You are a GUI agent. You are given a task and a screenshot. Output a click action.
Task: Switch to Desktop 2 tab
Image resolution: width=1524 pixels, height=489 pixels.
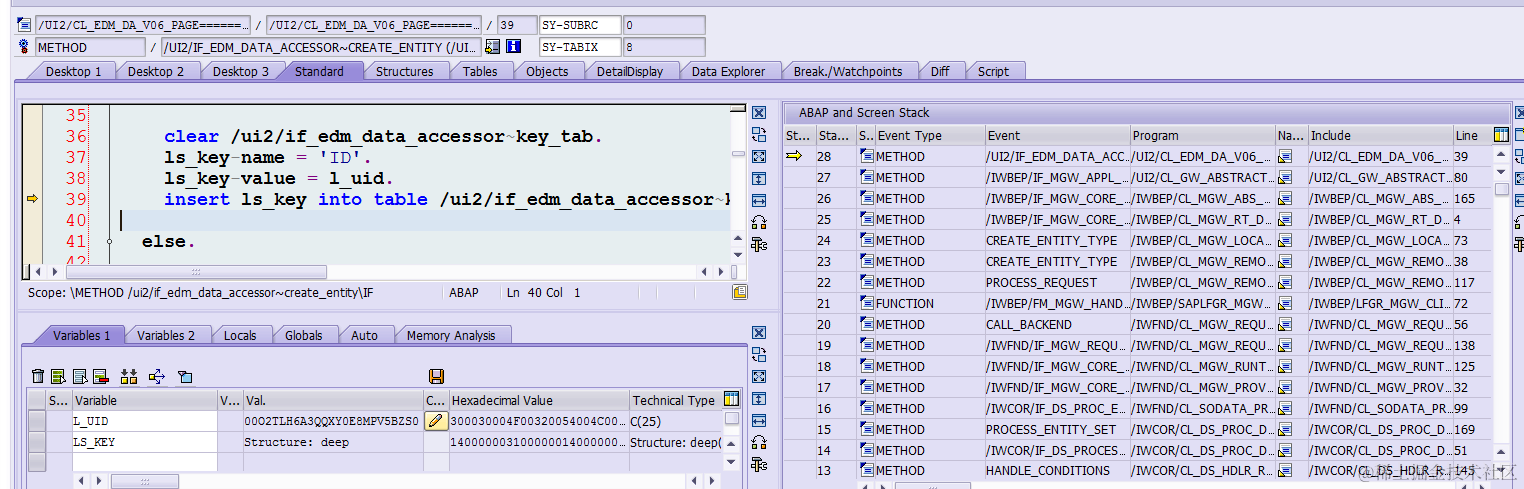point(156,71)
